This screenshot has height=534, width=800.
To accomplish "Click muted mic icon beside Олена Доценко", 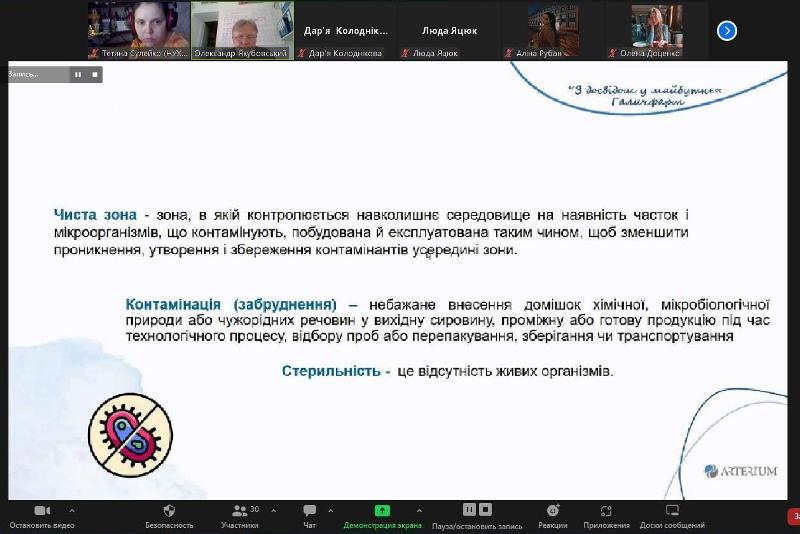I will point(613,53).
